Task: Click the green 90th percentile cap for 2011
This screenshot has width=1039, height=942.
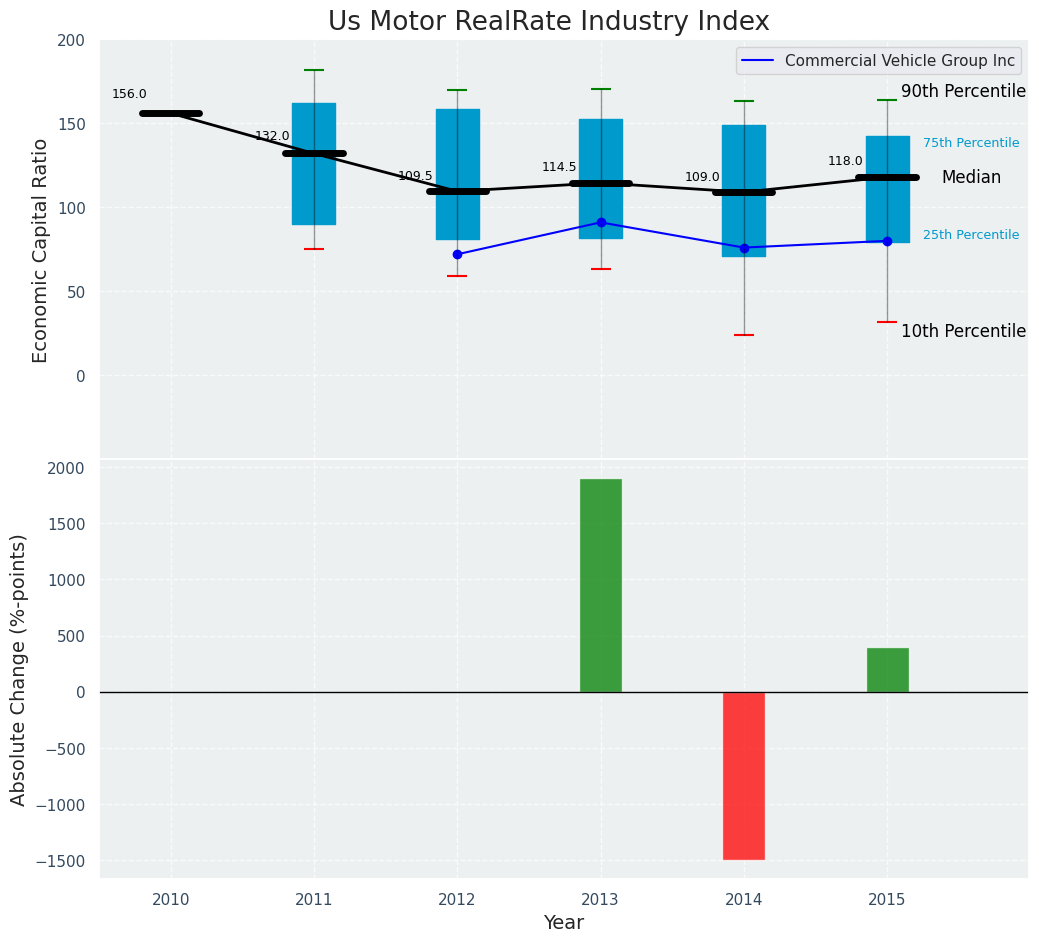Action: (x=314, y=70)
